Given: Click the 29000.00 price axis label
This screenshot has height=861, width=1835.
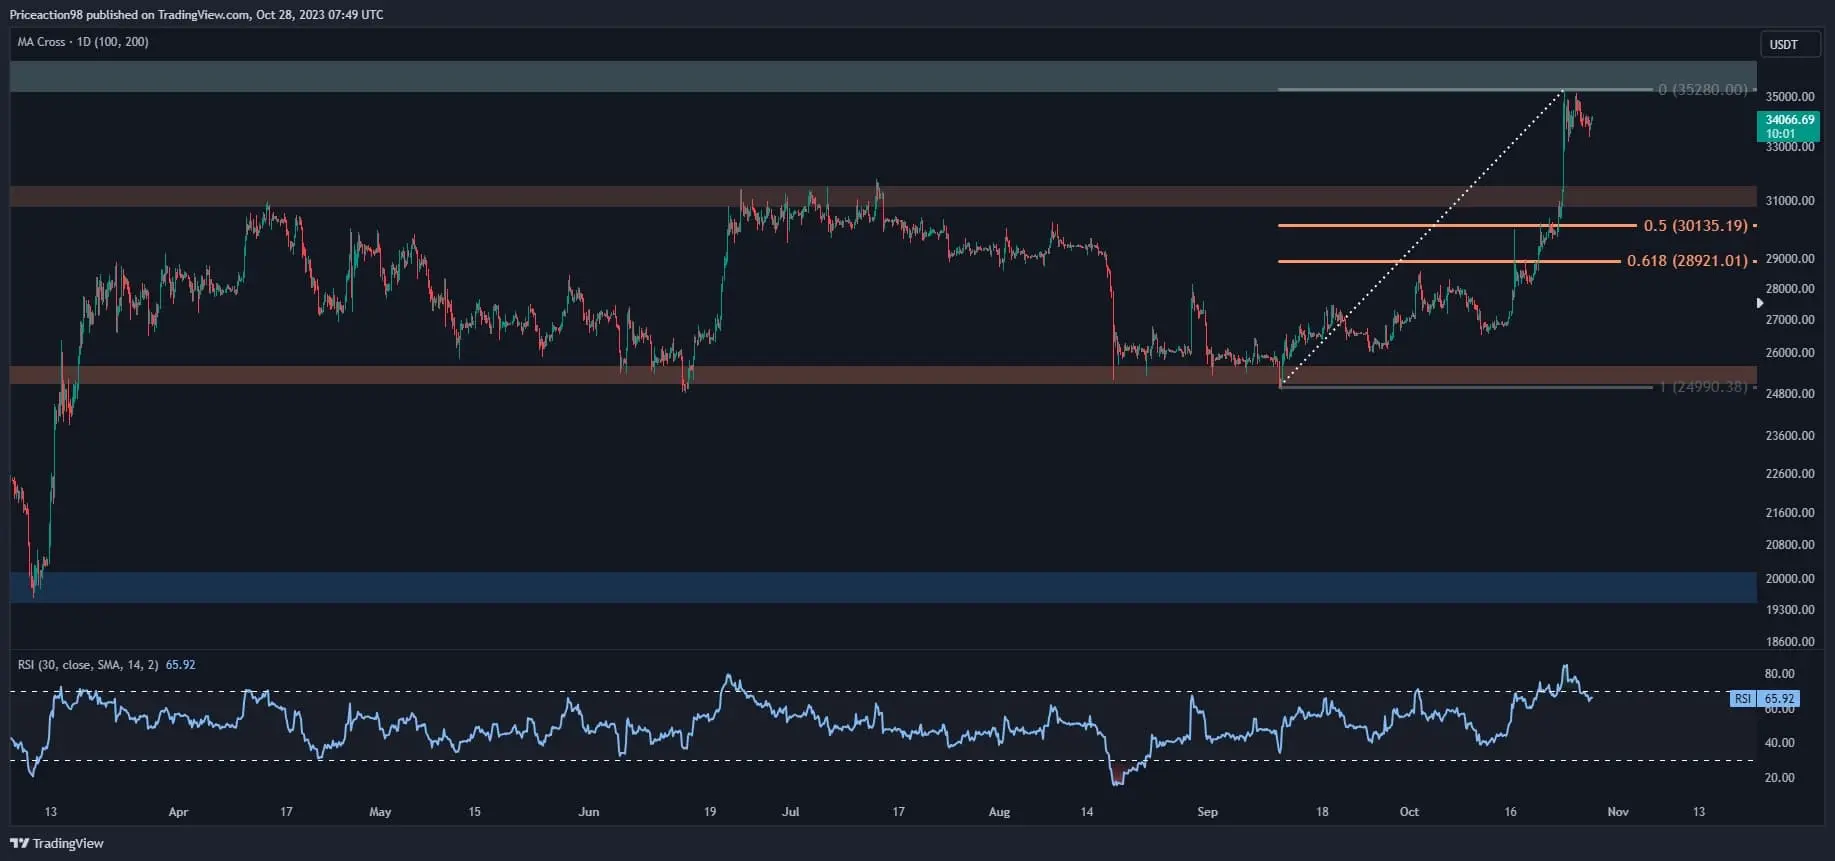Looking at the screenshot, I should [x=1790, y=259].
